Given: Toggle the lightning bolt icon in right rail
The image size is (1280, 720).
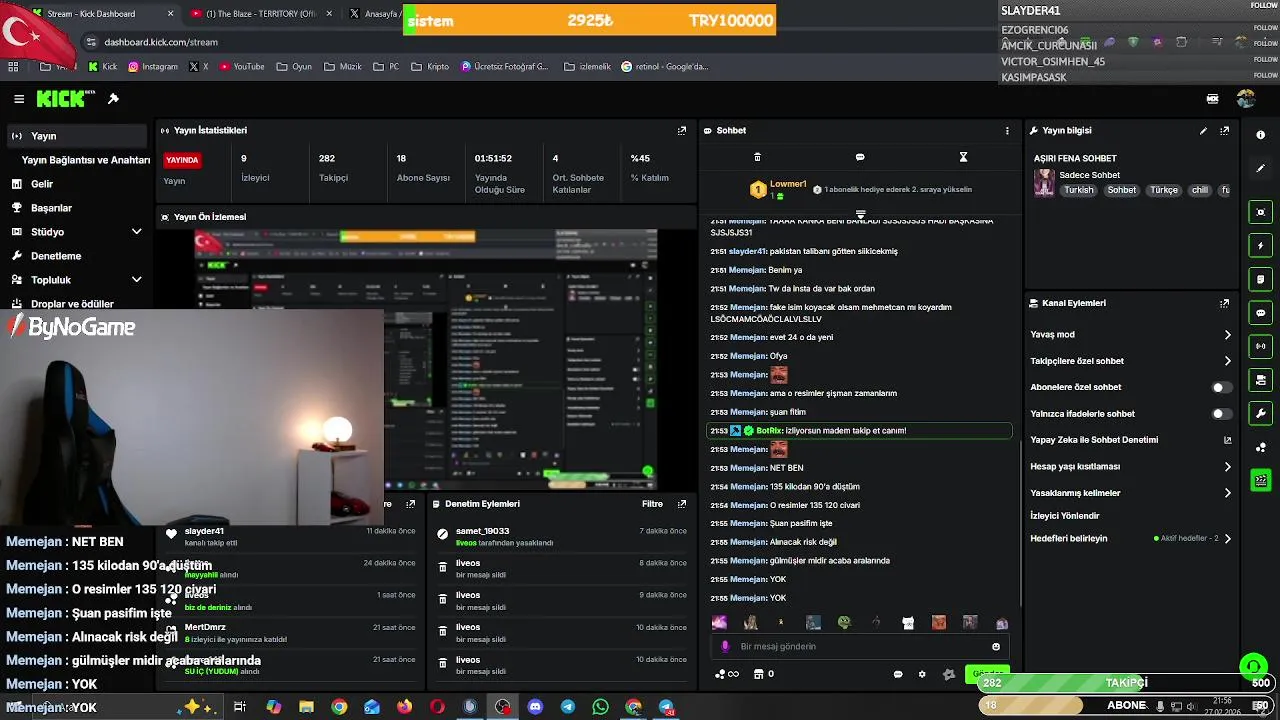Looking at the screenshot, I should (x=1260, y=246).
